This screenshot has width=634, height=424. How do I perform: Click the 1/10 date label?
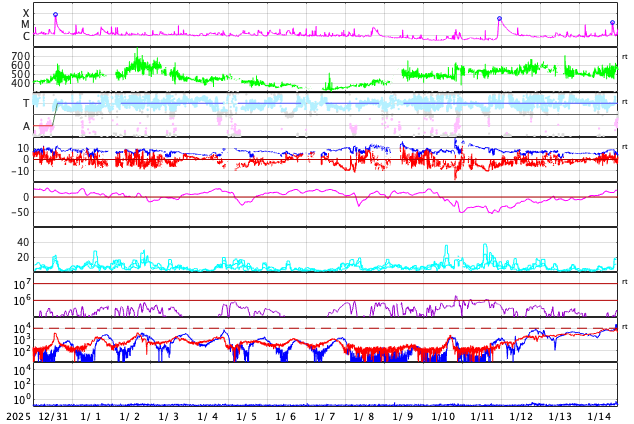click(442, 416)
